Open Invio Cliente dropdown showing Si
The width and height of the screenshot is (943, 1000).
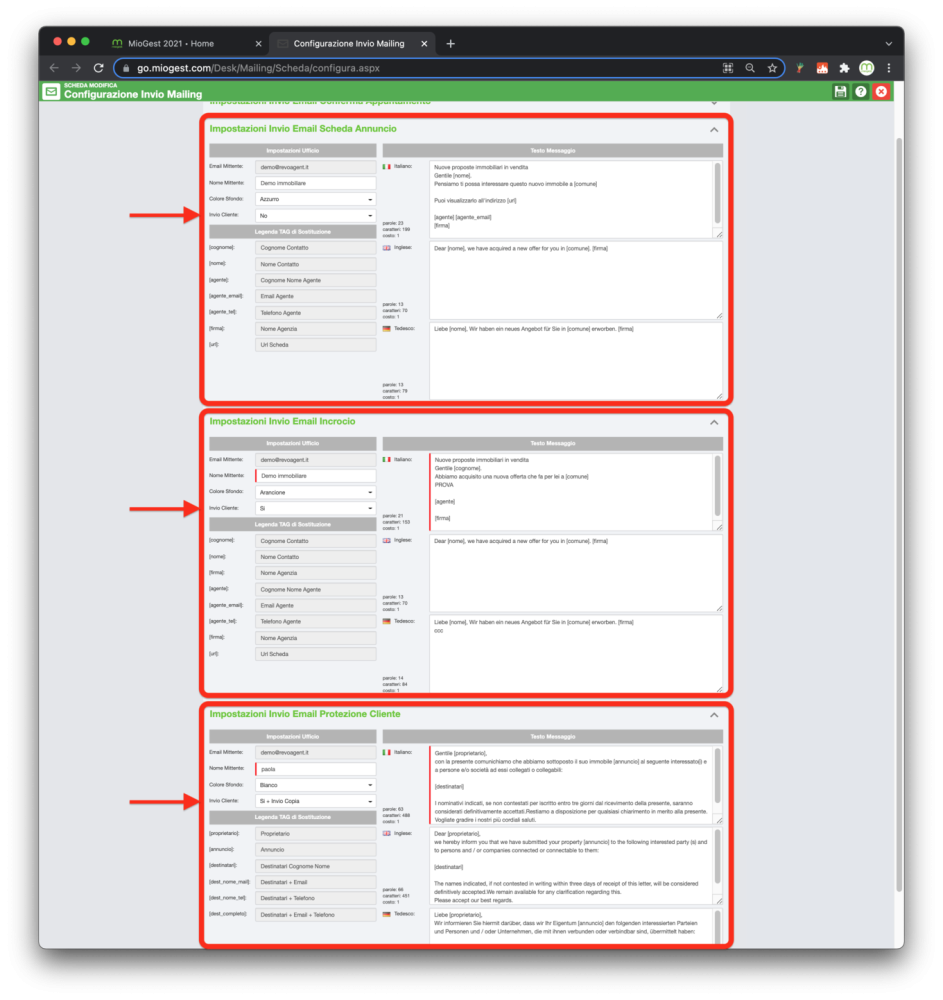[316, 508]
